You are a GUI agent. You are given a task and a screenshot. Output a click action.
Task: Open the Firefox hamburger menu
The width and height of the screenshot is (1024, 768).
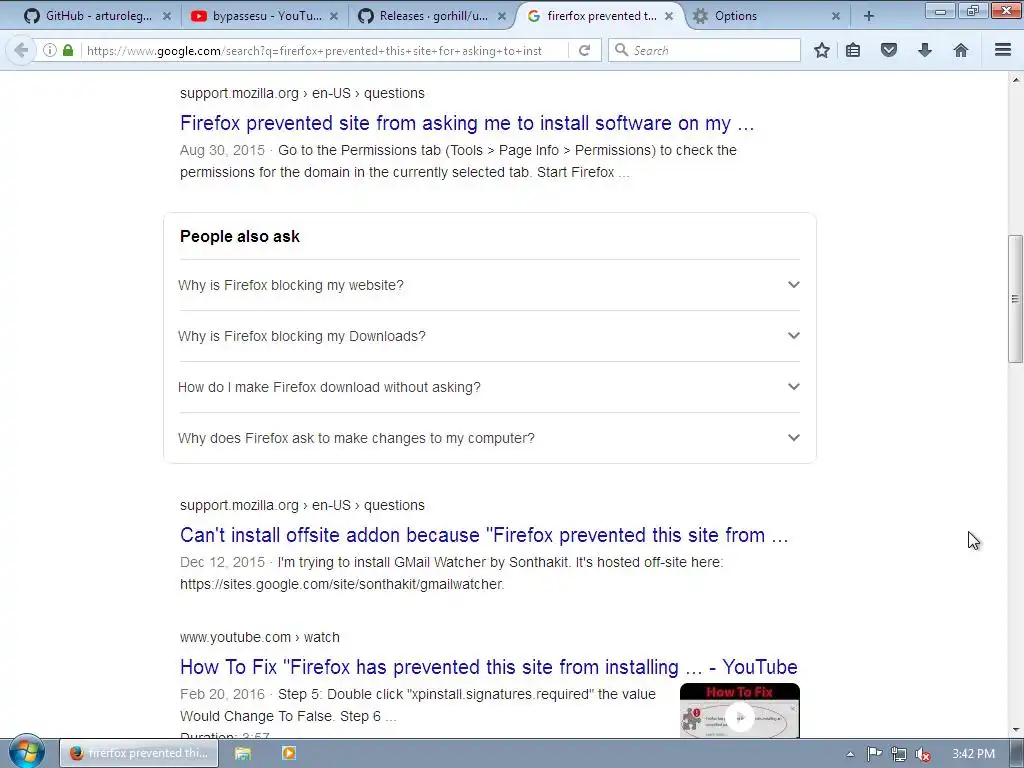tap(1003, 50)
